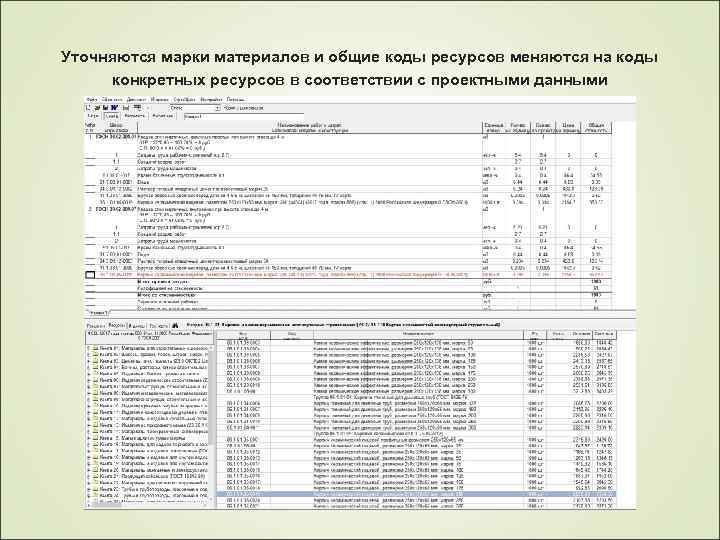This screenshot has width=720, height=540.
Task: Select the red highlighted brick resource row
Action: pos(349,275)
